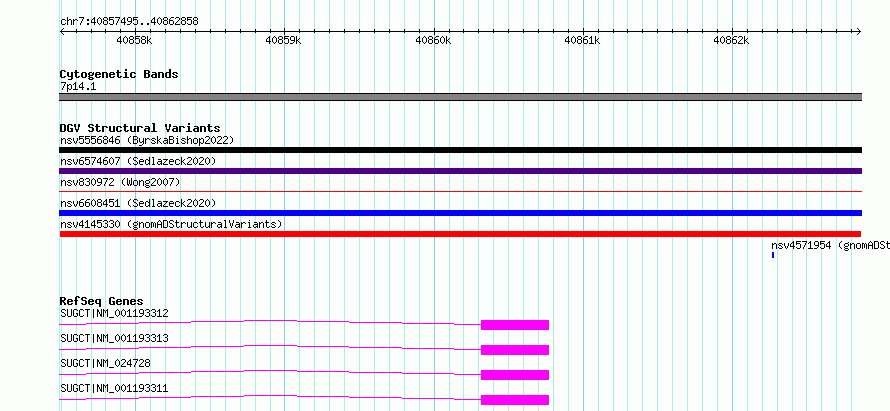
Task: Click the chr7:40857495..40862858 coordinate text
Action: 129,22
